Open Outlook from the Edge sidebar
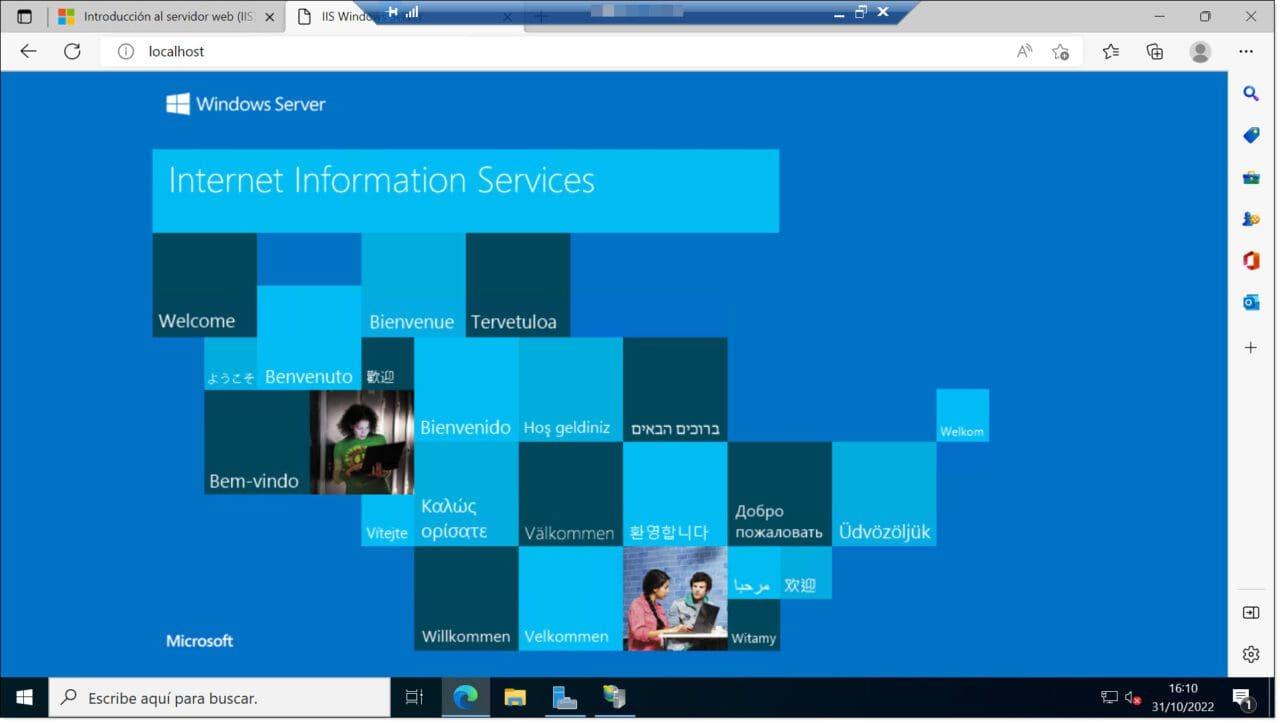 (x=1250, y=302)
